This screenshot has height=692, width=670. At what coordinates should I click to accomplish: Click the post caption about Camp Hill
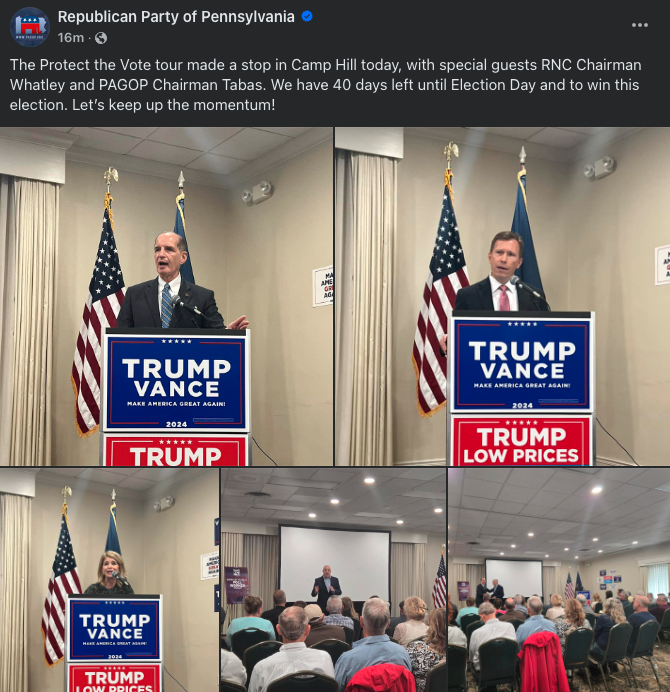tap(326, 85)
